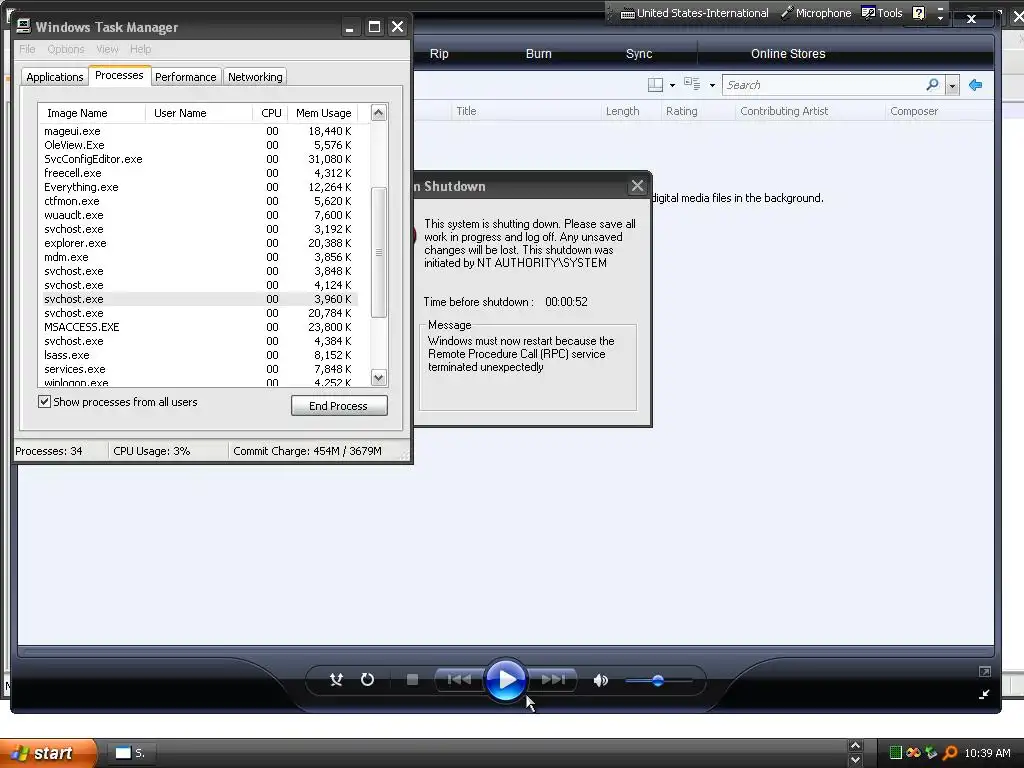Click the Media Player seek bar
Viewport: 1024px width, 768px height.
[x=505, y=651]
